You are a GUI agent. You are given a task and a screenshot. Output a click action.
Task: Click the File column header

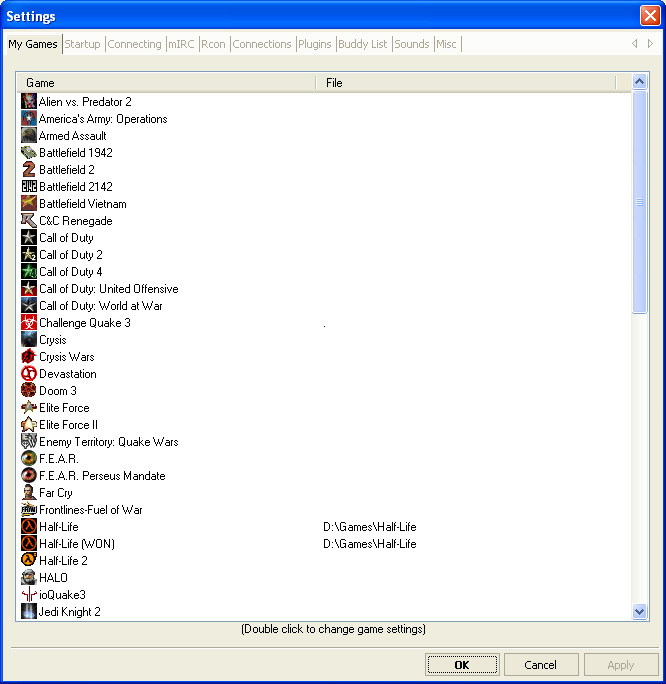(x=465, y=83)
